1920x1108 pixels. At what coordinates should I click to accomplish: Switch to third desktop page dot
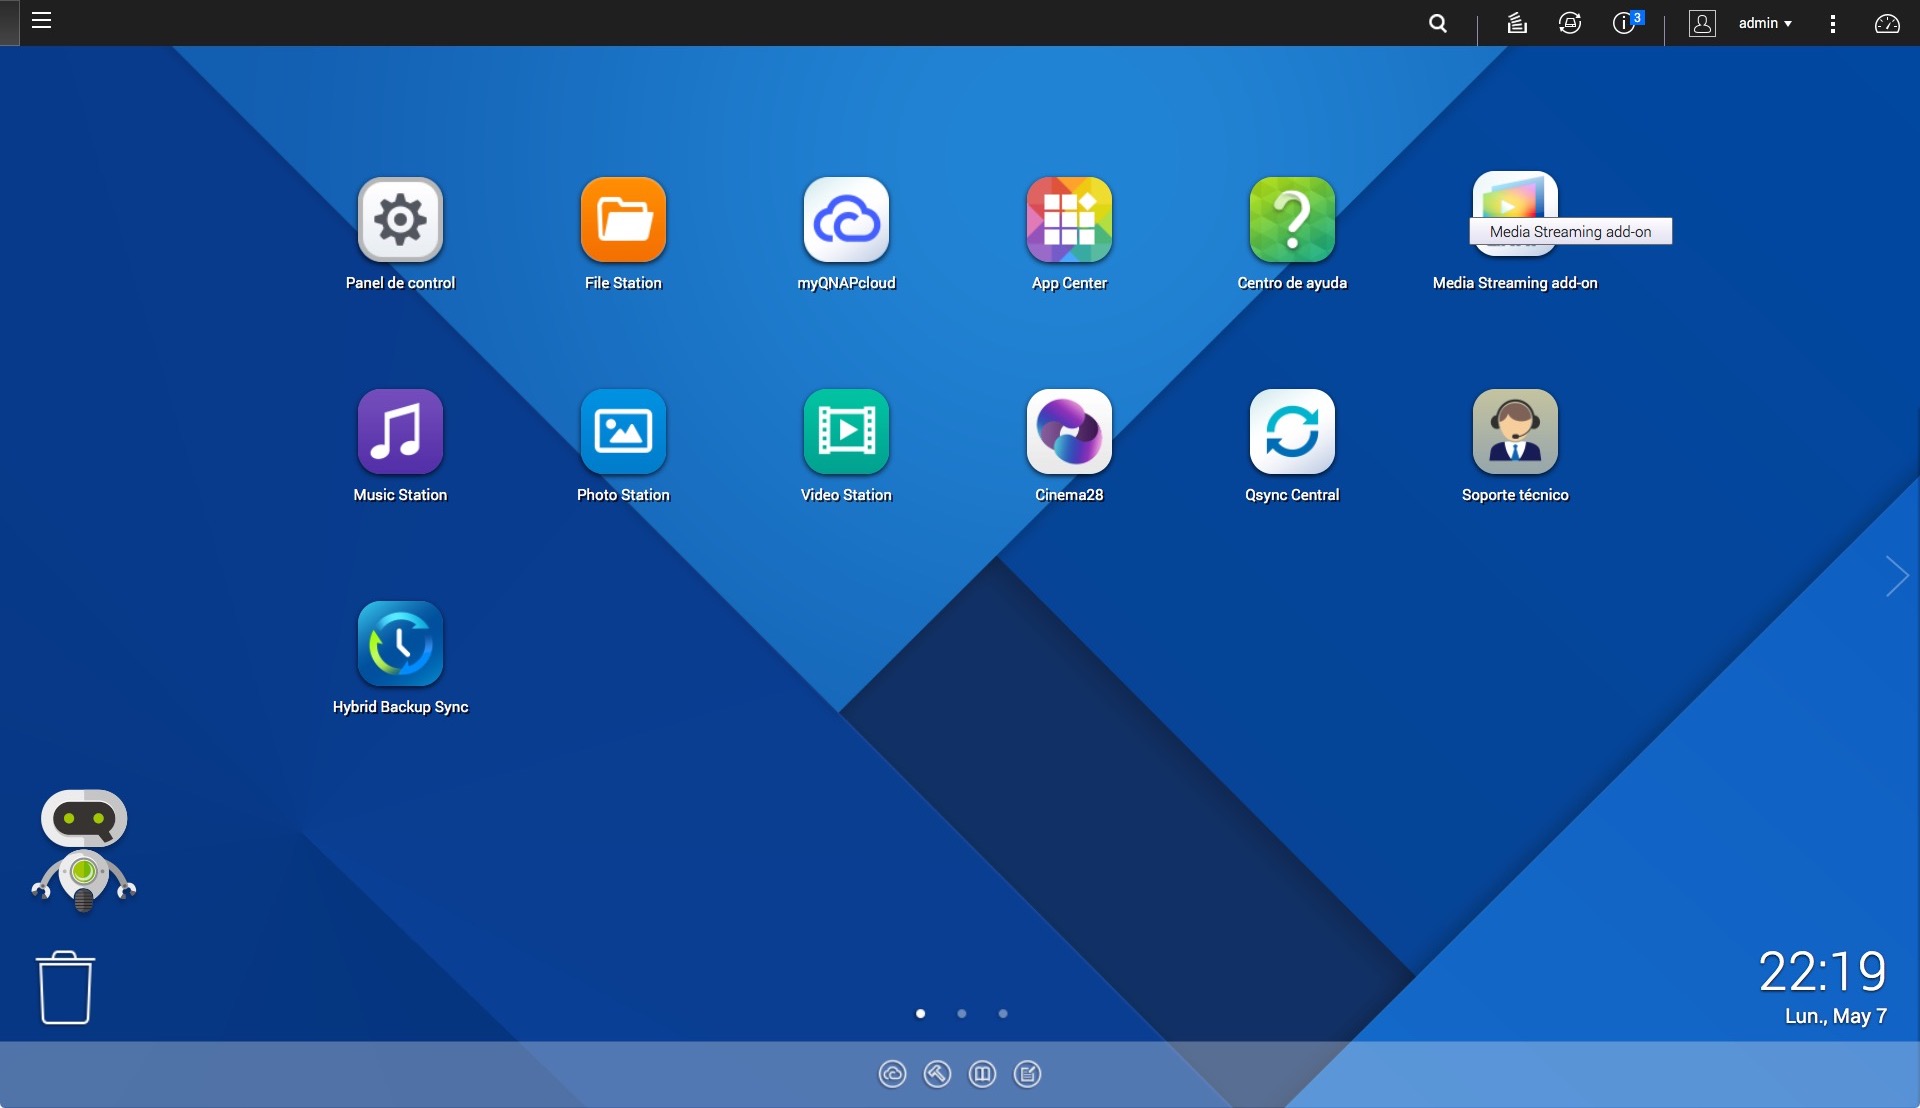1003,1014
